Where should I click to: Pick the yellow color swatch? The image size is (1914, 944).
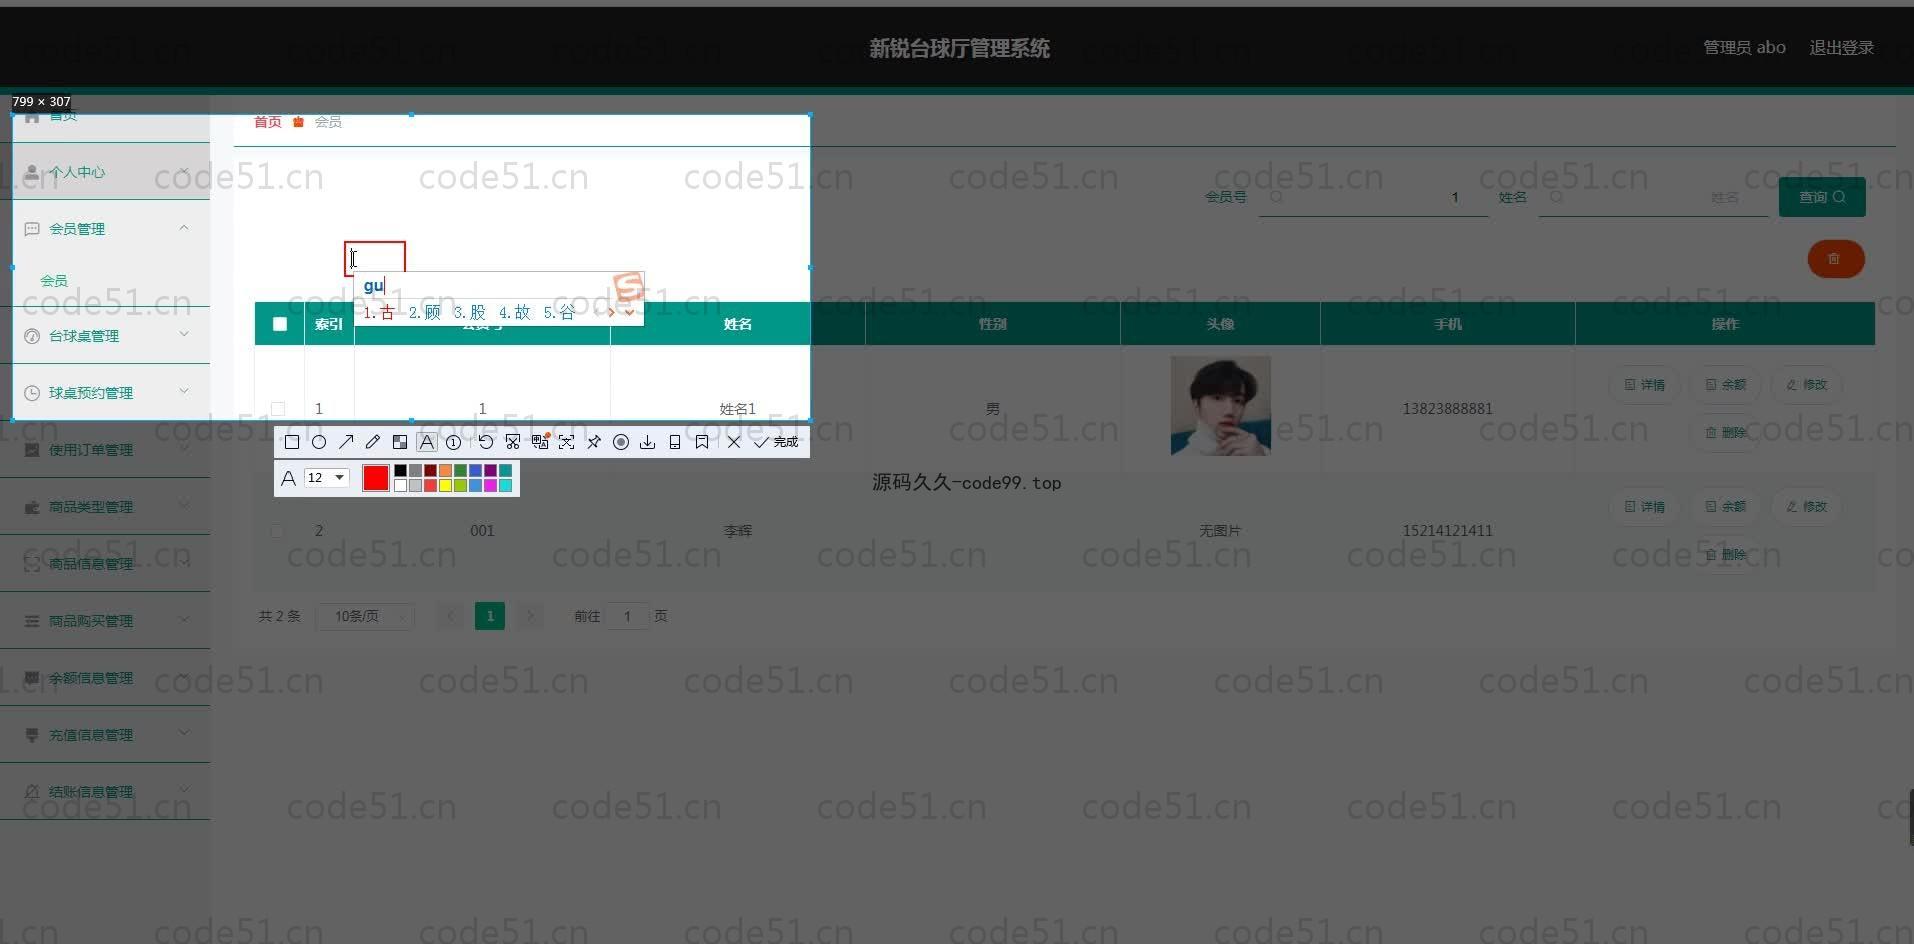pos(445,486)
